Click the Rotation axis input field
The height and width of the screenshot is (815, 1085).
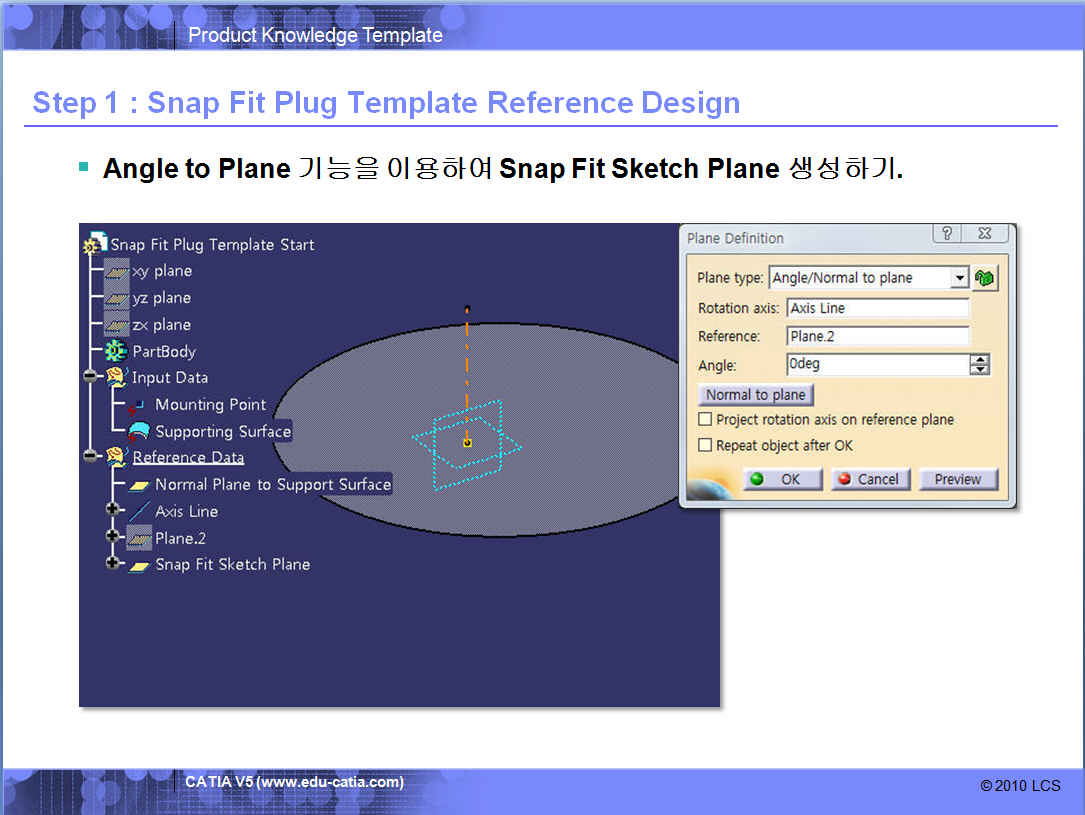click(x=878, y=308)
